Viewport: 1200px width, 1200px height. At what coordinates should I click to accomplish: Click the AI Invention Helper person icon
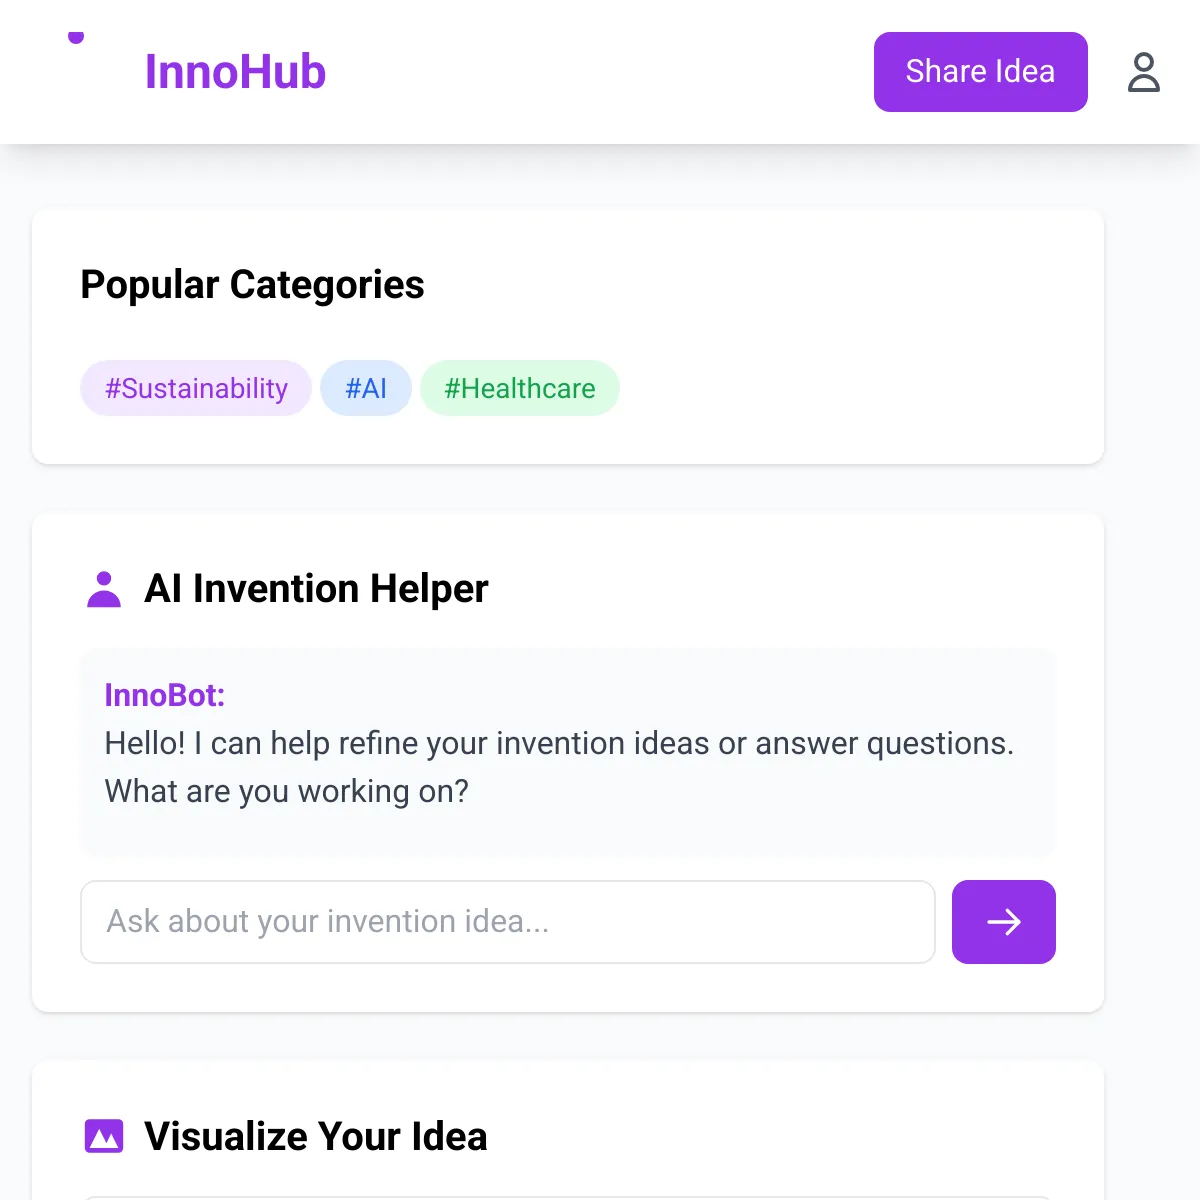(104, 589)
